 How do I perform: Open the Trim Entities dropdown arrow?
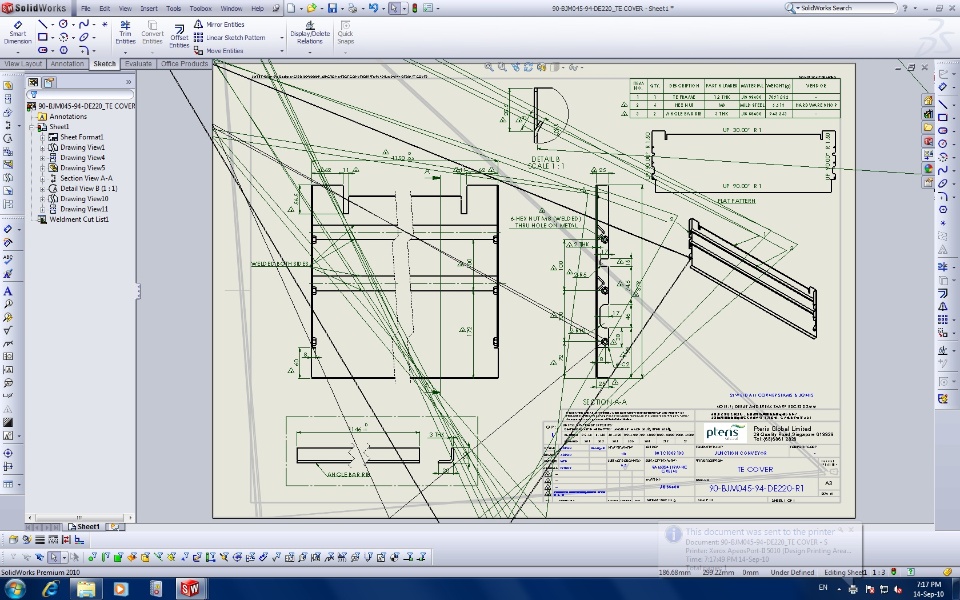pos(126,52)
